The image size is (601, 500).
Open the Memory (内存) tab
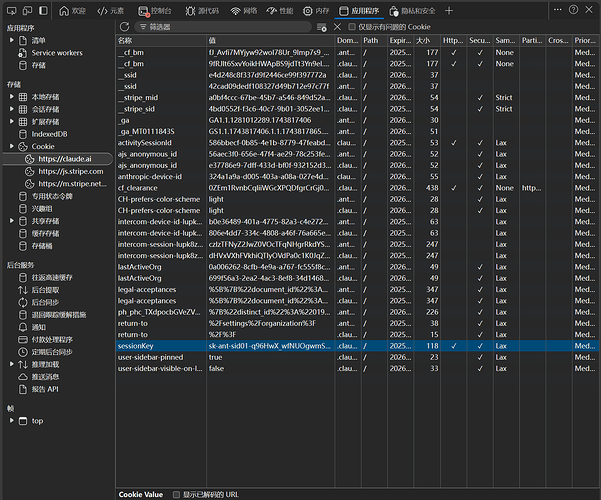tap(316, 11)
